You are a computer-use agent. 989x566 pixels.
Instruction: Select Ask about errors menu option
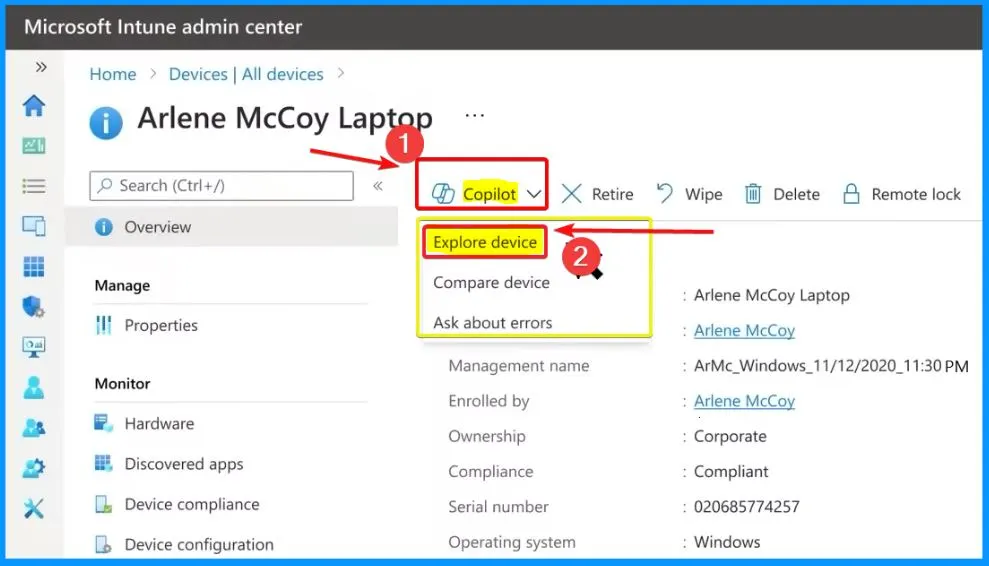click(x=493, y=323)
